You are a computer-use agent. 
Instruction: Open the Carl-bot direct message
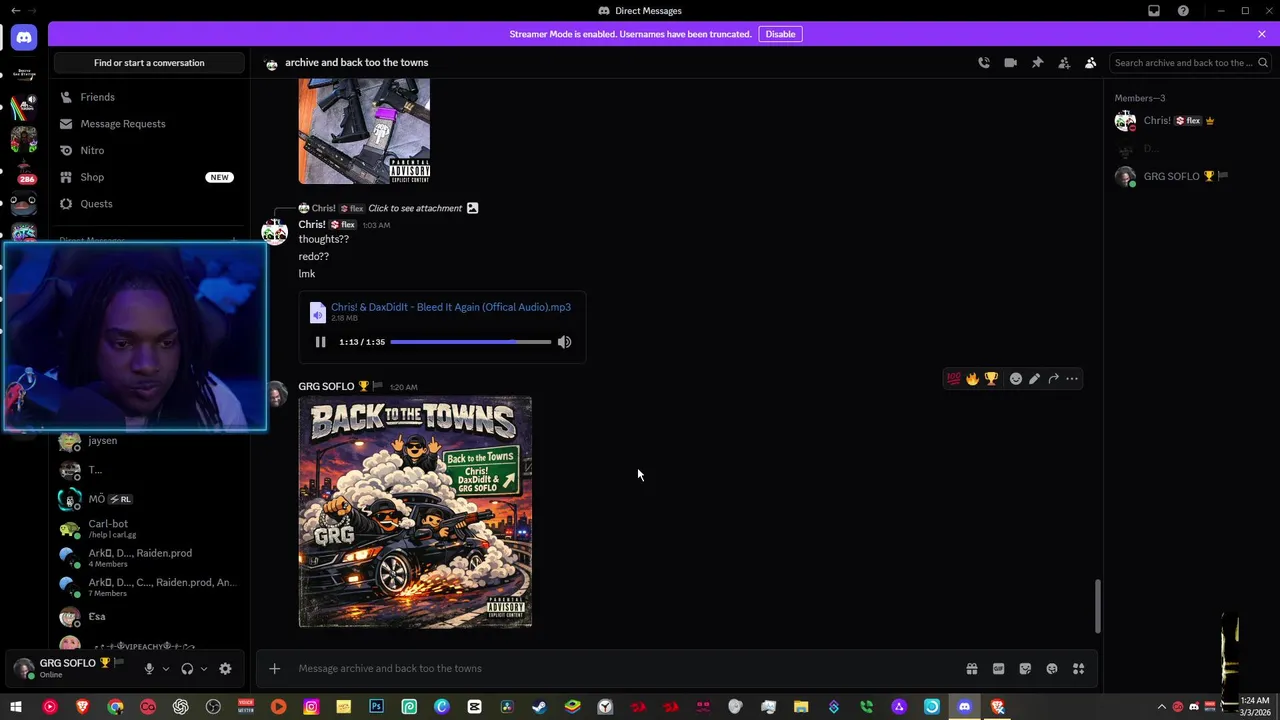point(148,528)
